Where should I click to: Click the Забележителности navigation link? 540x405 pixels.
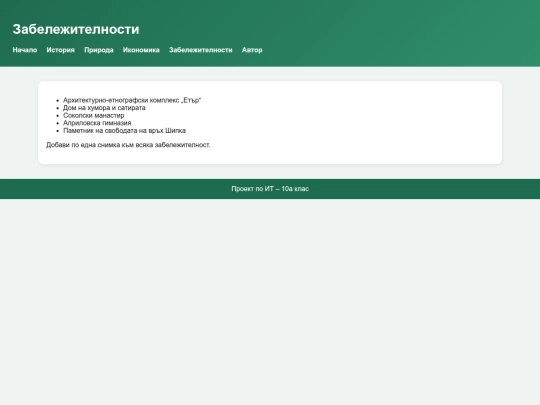[201, 50]
